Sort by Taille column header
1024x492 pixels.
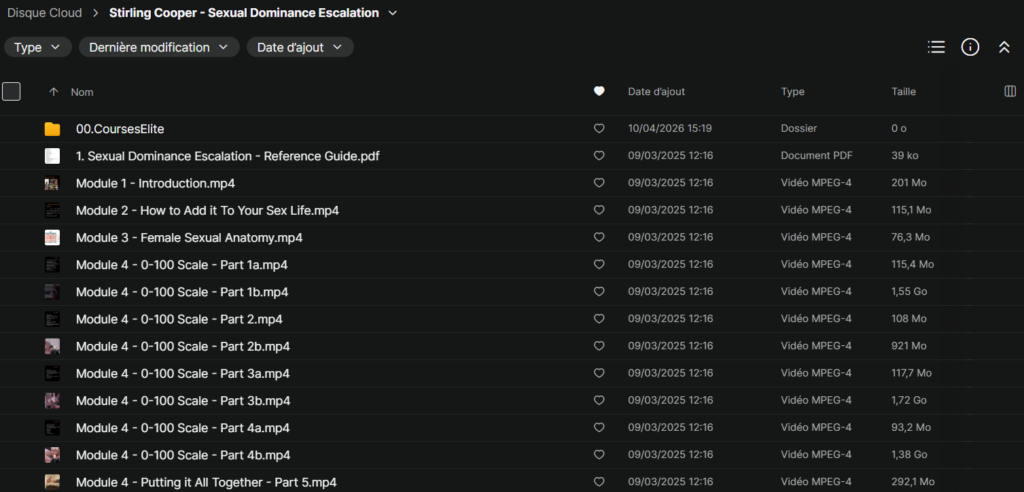click(x=904, y=92)
